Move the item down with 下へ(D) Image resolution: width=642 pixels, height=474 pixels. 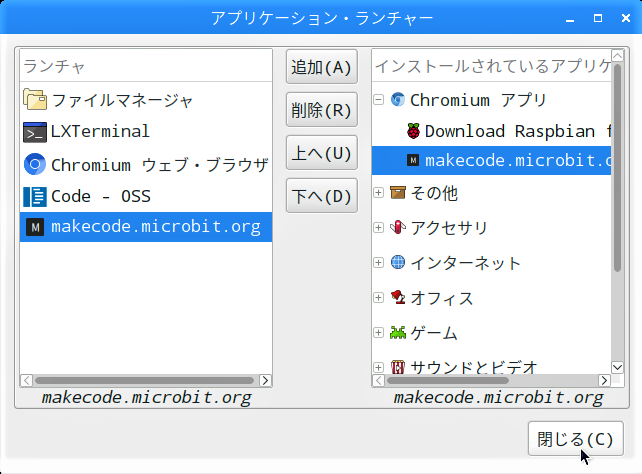[321, 196]
